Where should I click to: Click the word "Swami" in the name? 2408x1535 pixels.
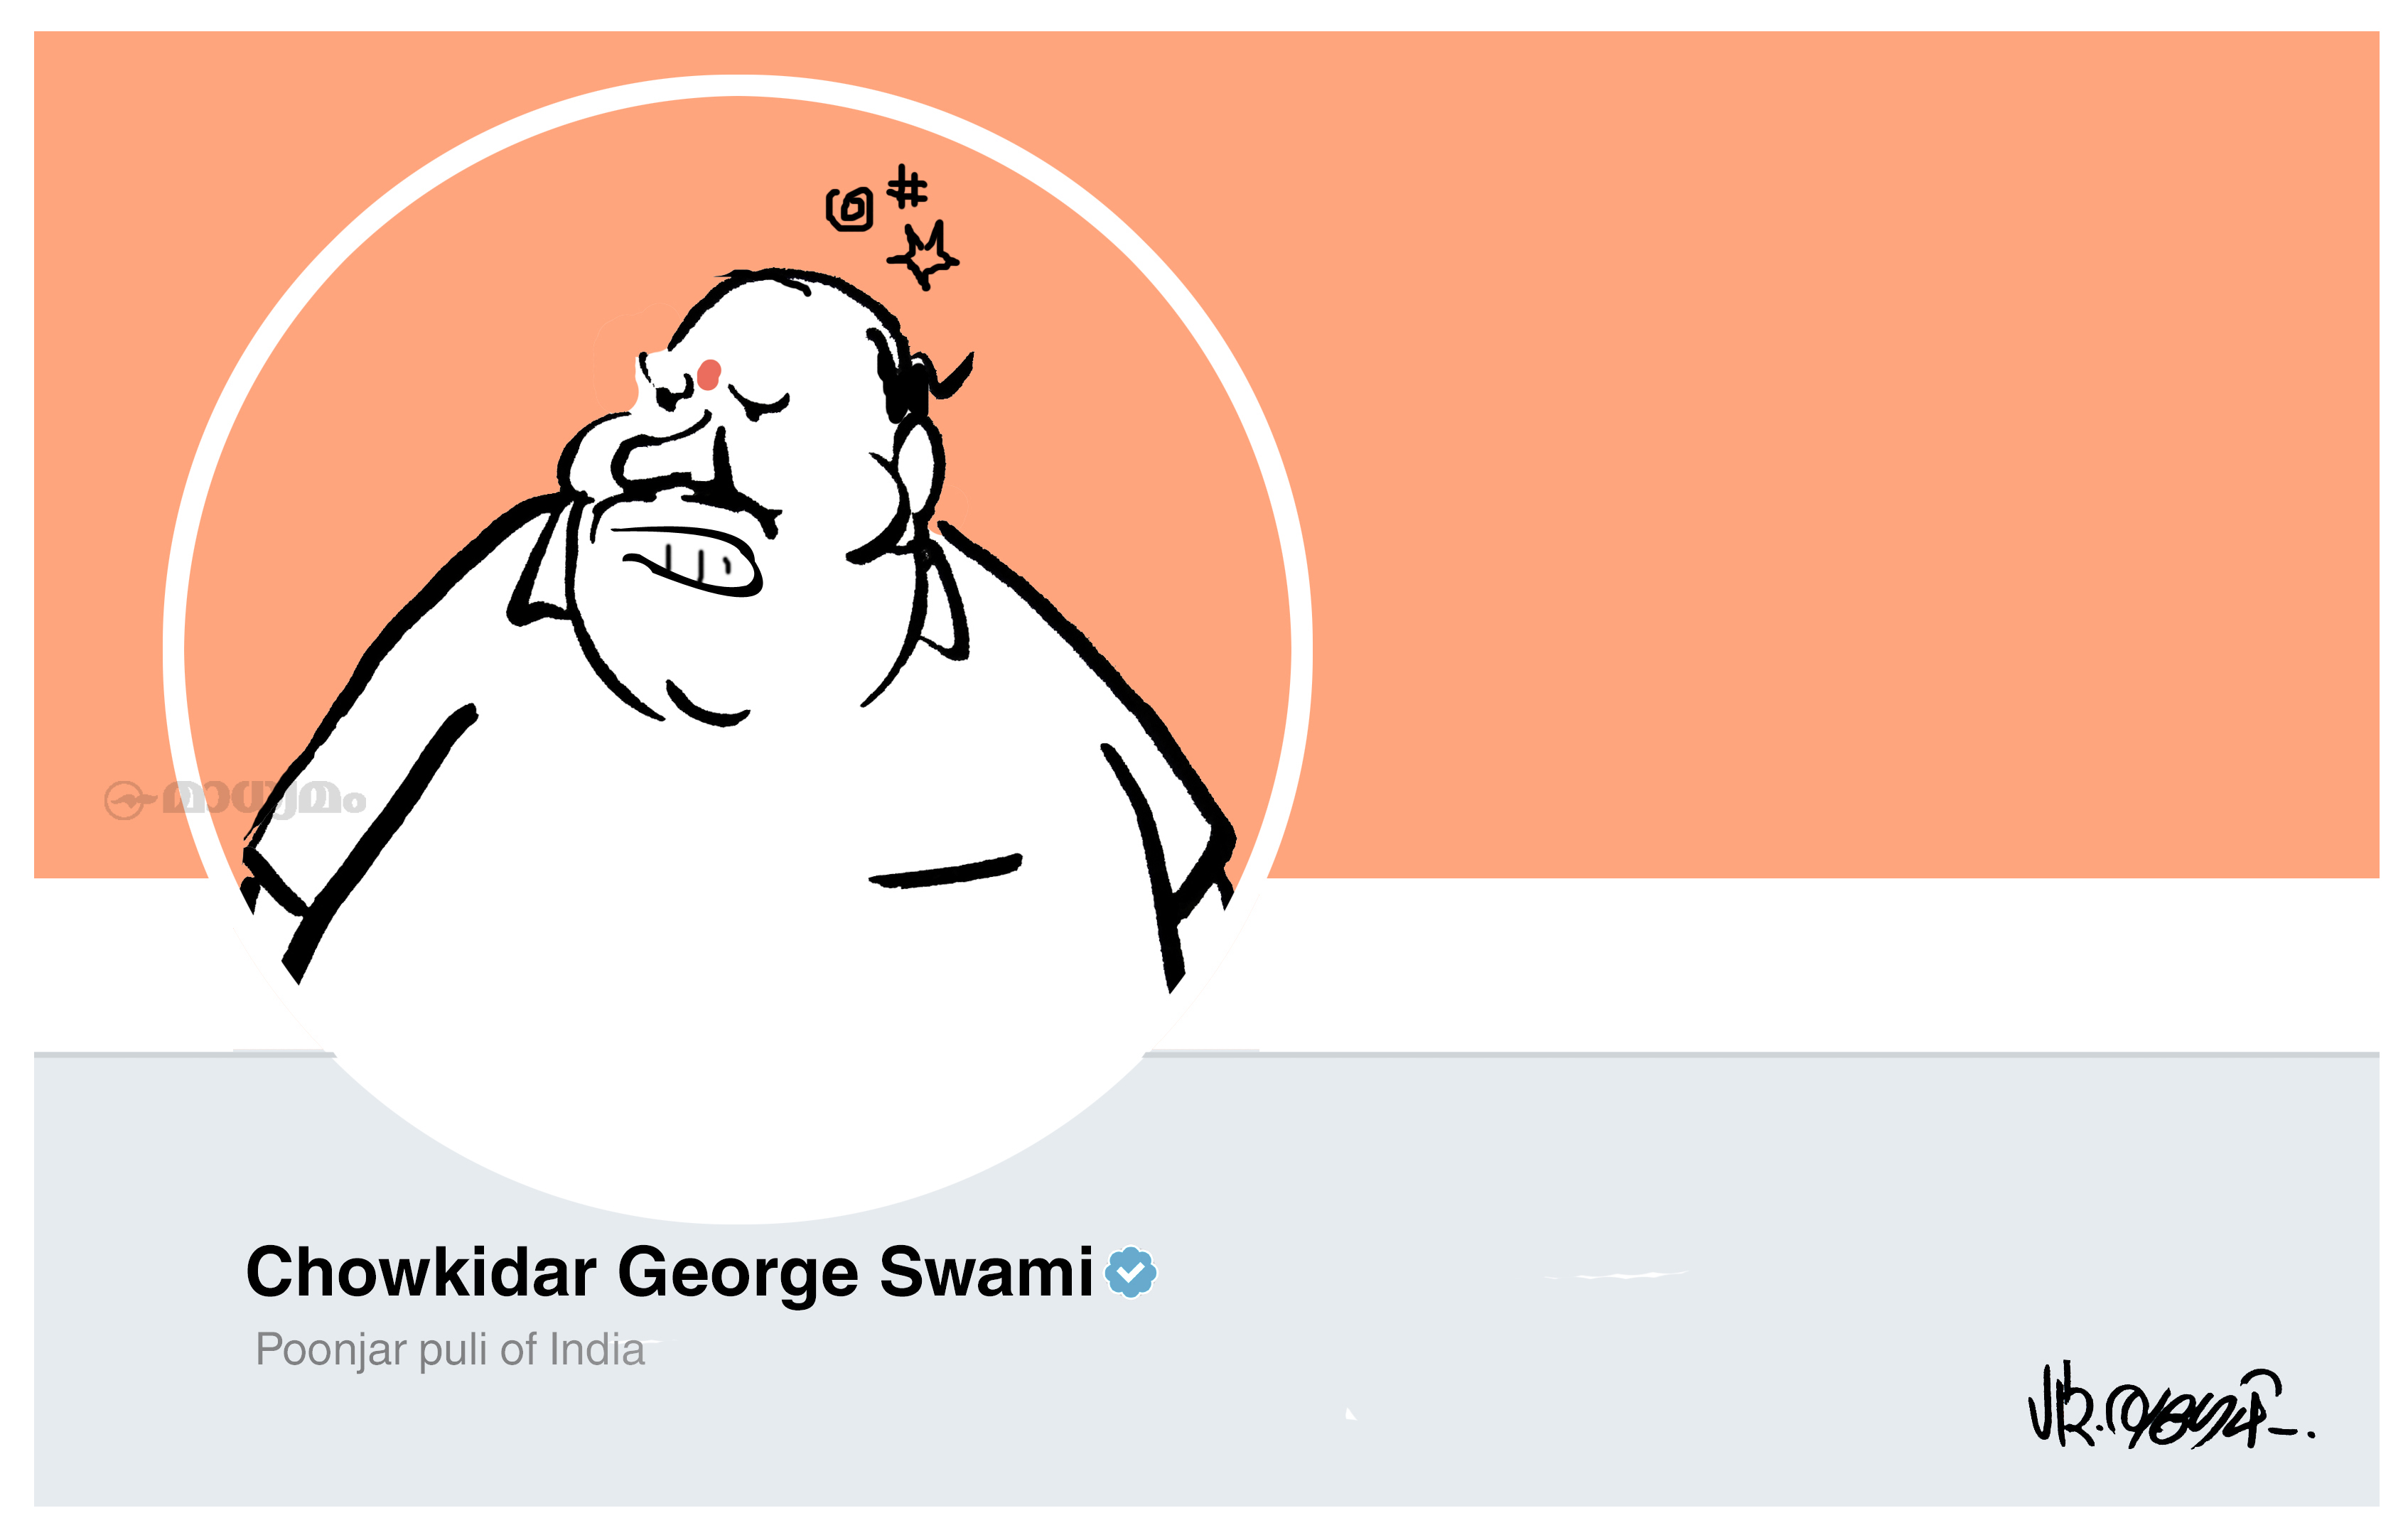(986, 1272)
